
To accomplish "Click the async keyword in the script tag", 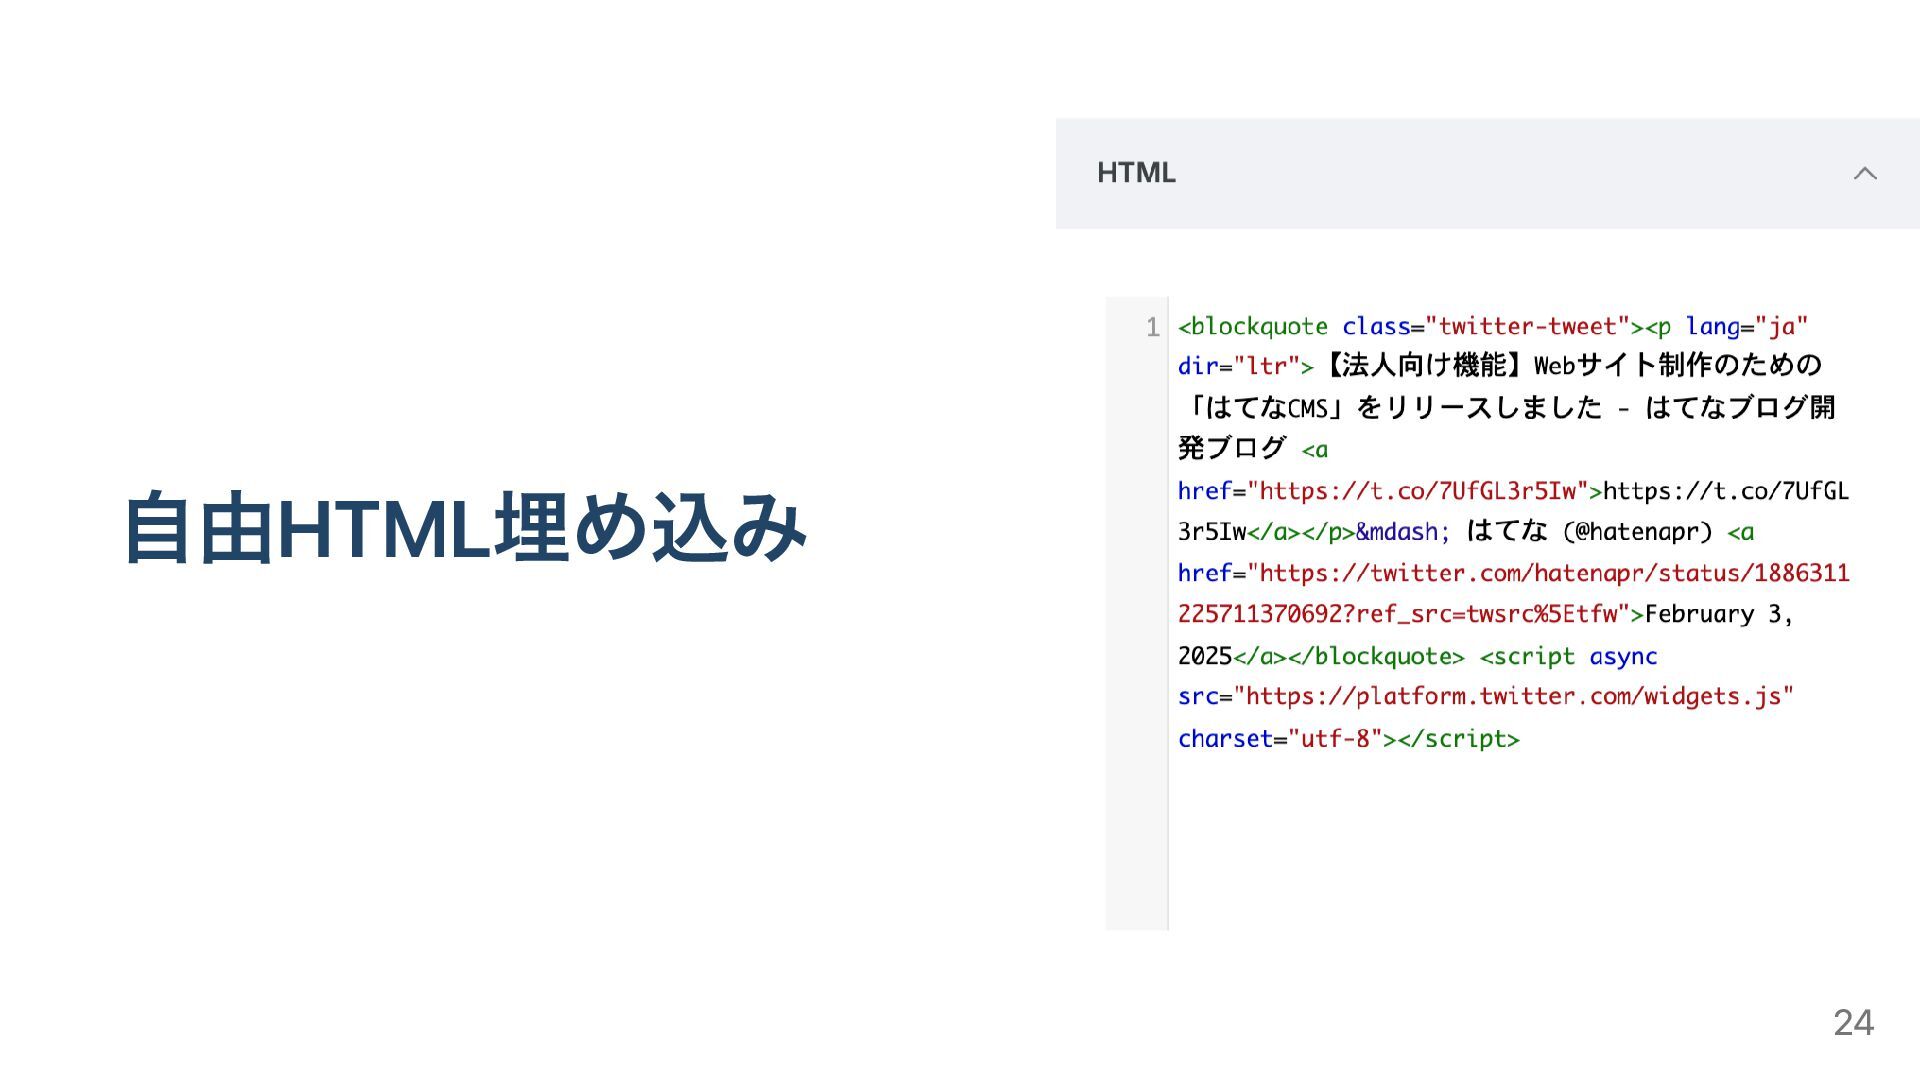I will coord(1622,657).
